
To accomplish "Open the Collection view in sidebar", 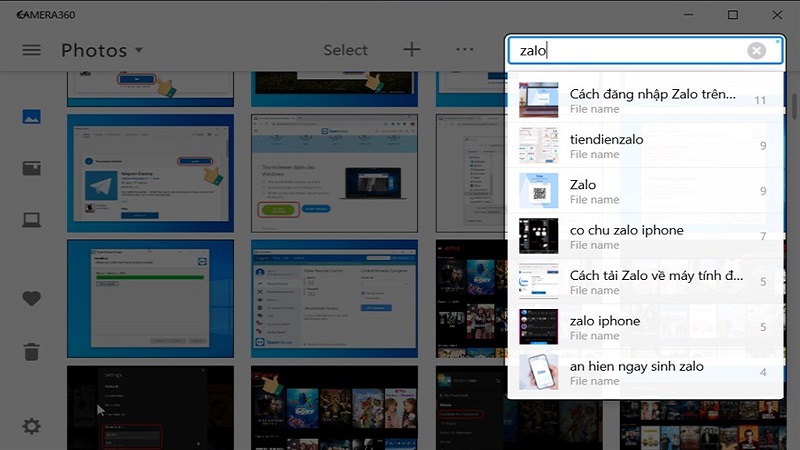I will (x=32, y=117).
